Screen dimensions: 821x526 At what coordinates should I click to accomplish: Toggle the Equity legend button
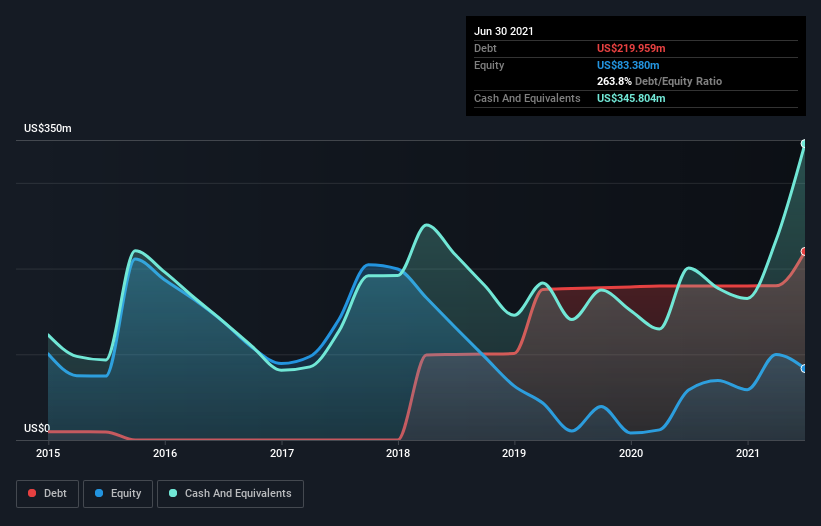click(x=118, y=494)
